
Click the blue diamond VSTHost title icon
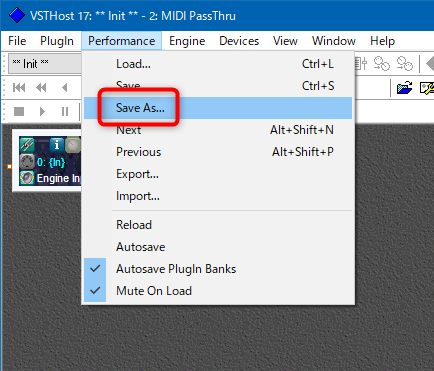click(17, 15)
